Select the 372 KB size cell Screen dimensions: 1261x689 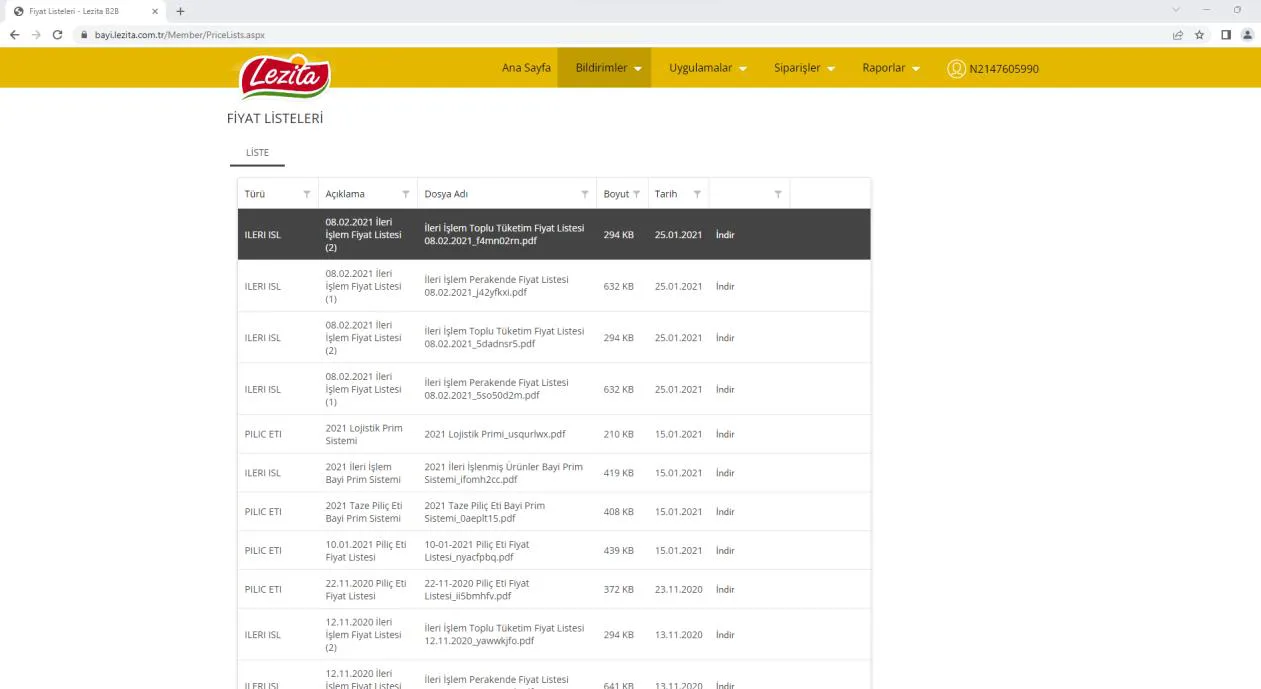coord(619,590)
